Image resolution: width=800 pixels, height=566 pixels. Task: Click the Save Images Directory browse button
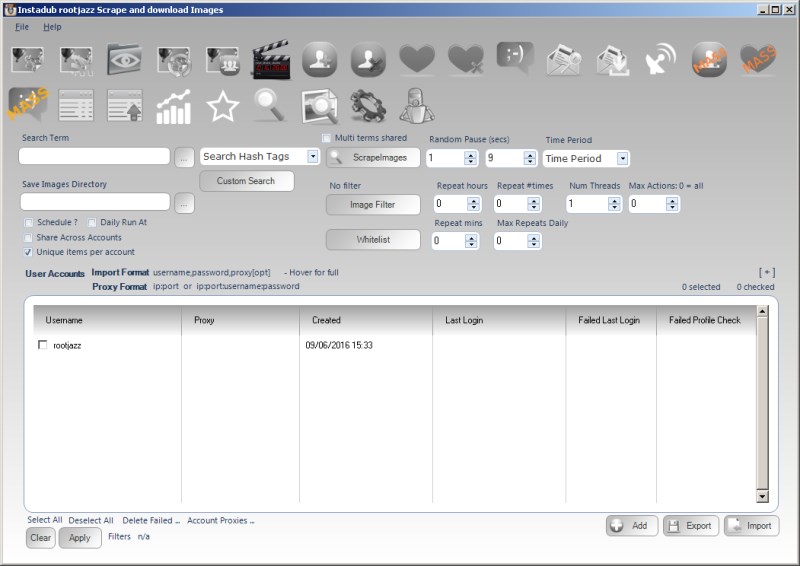coord(184,204)
